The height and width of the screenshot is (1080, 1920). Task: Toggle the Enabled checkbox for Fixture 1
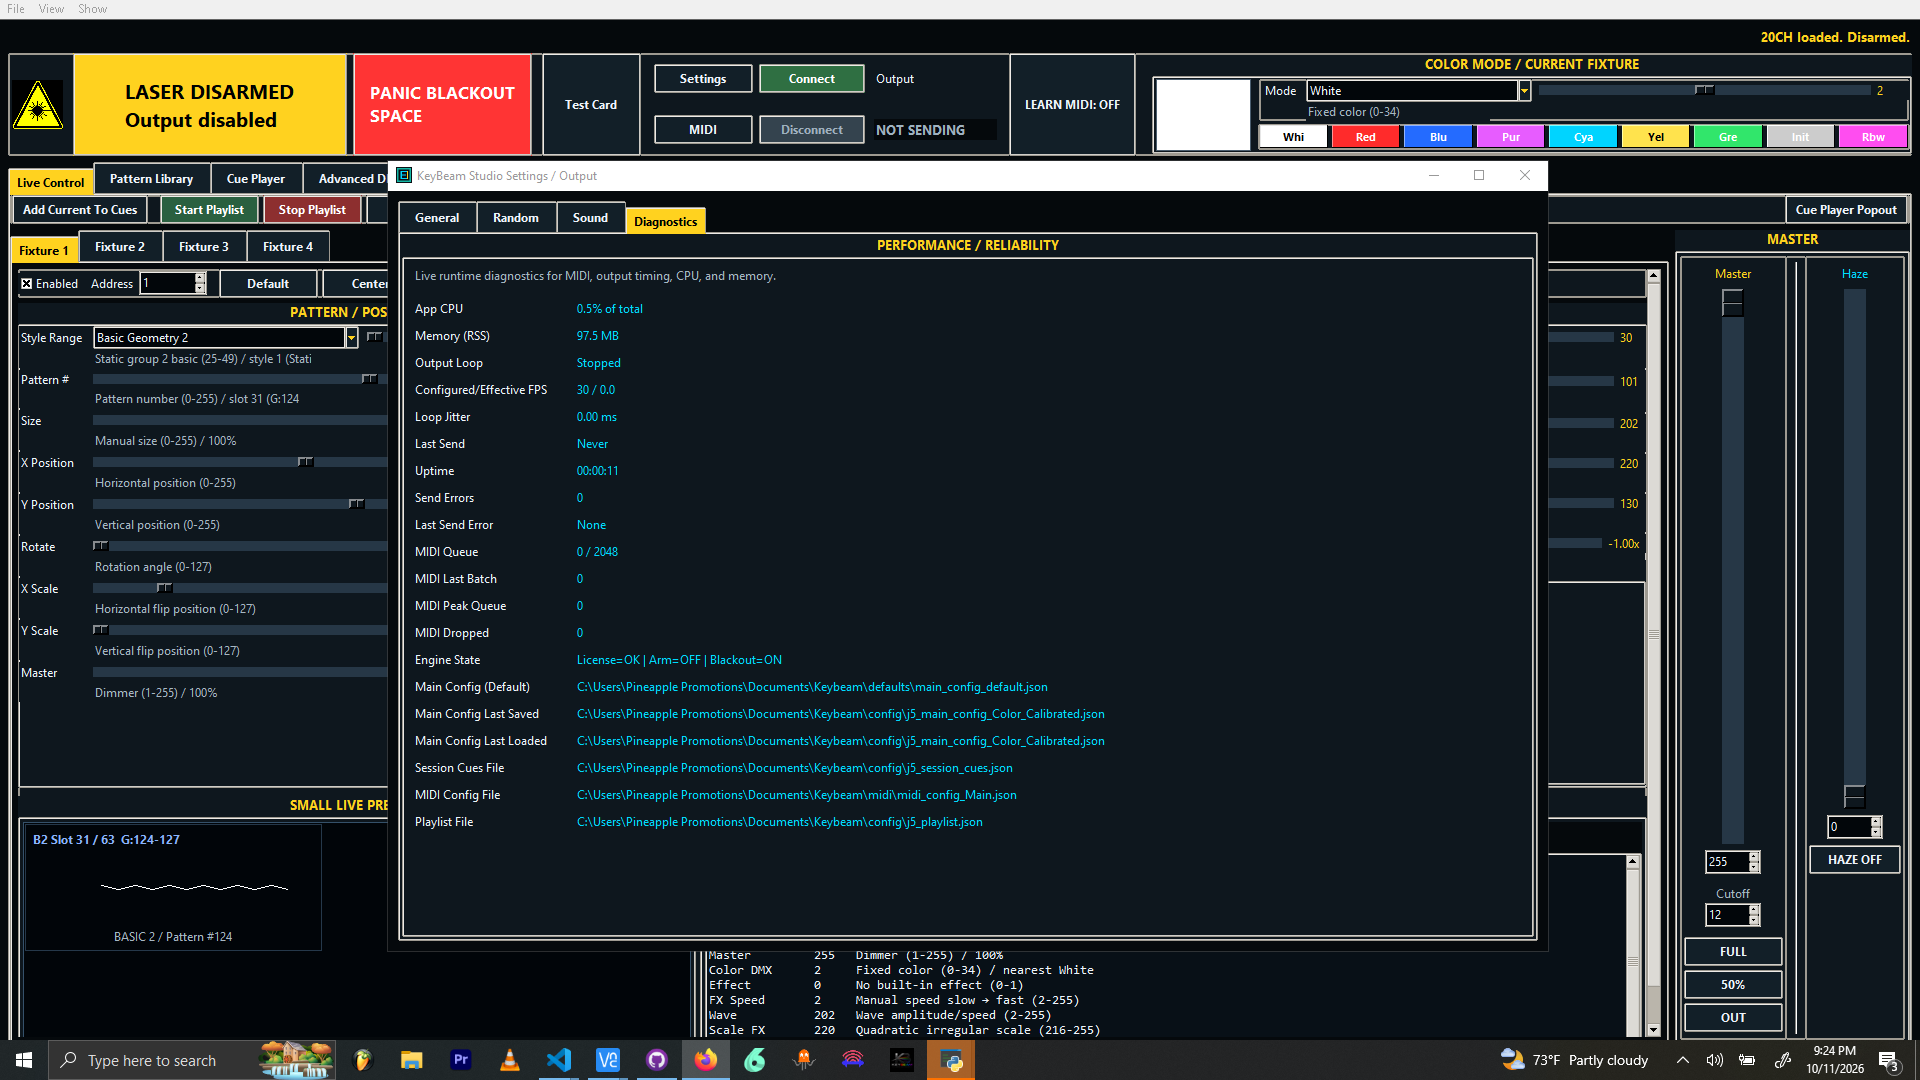point(27,284)
